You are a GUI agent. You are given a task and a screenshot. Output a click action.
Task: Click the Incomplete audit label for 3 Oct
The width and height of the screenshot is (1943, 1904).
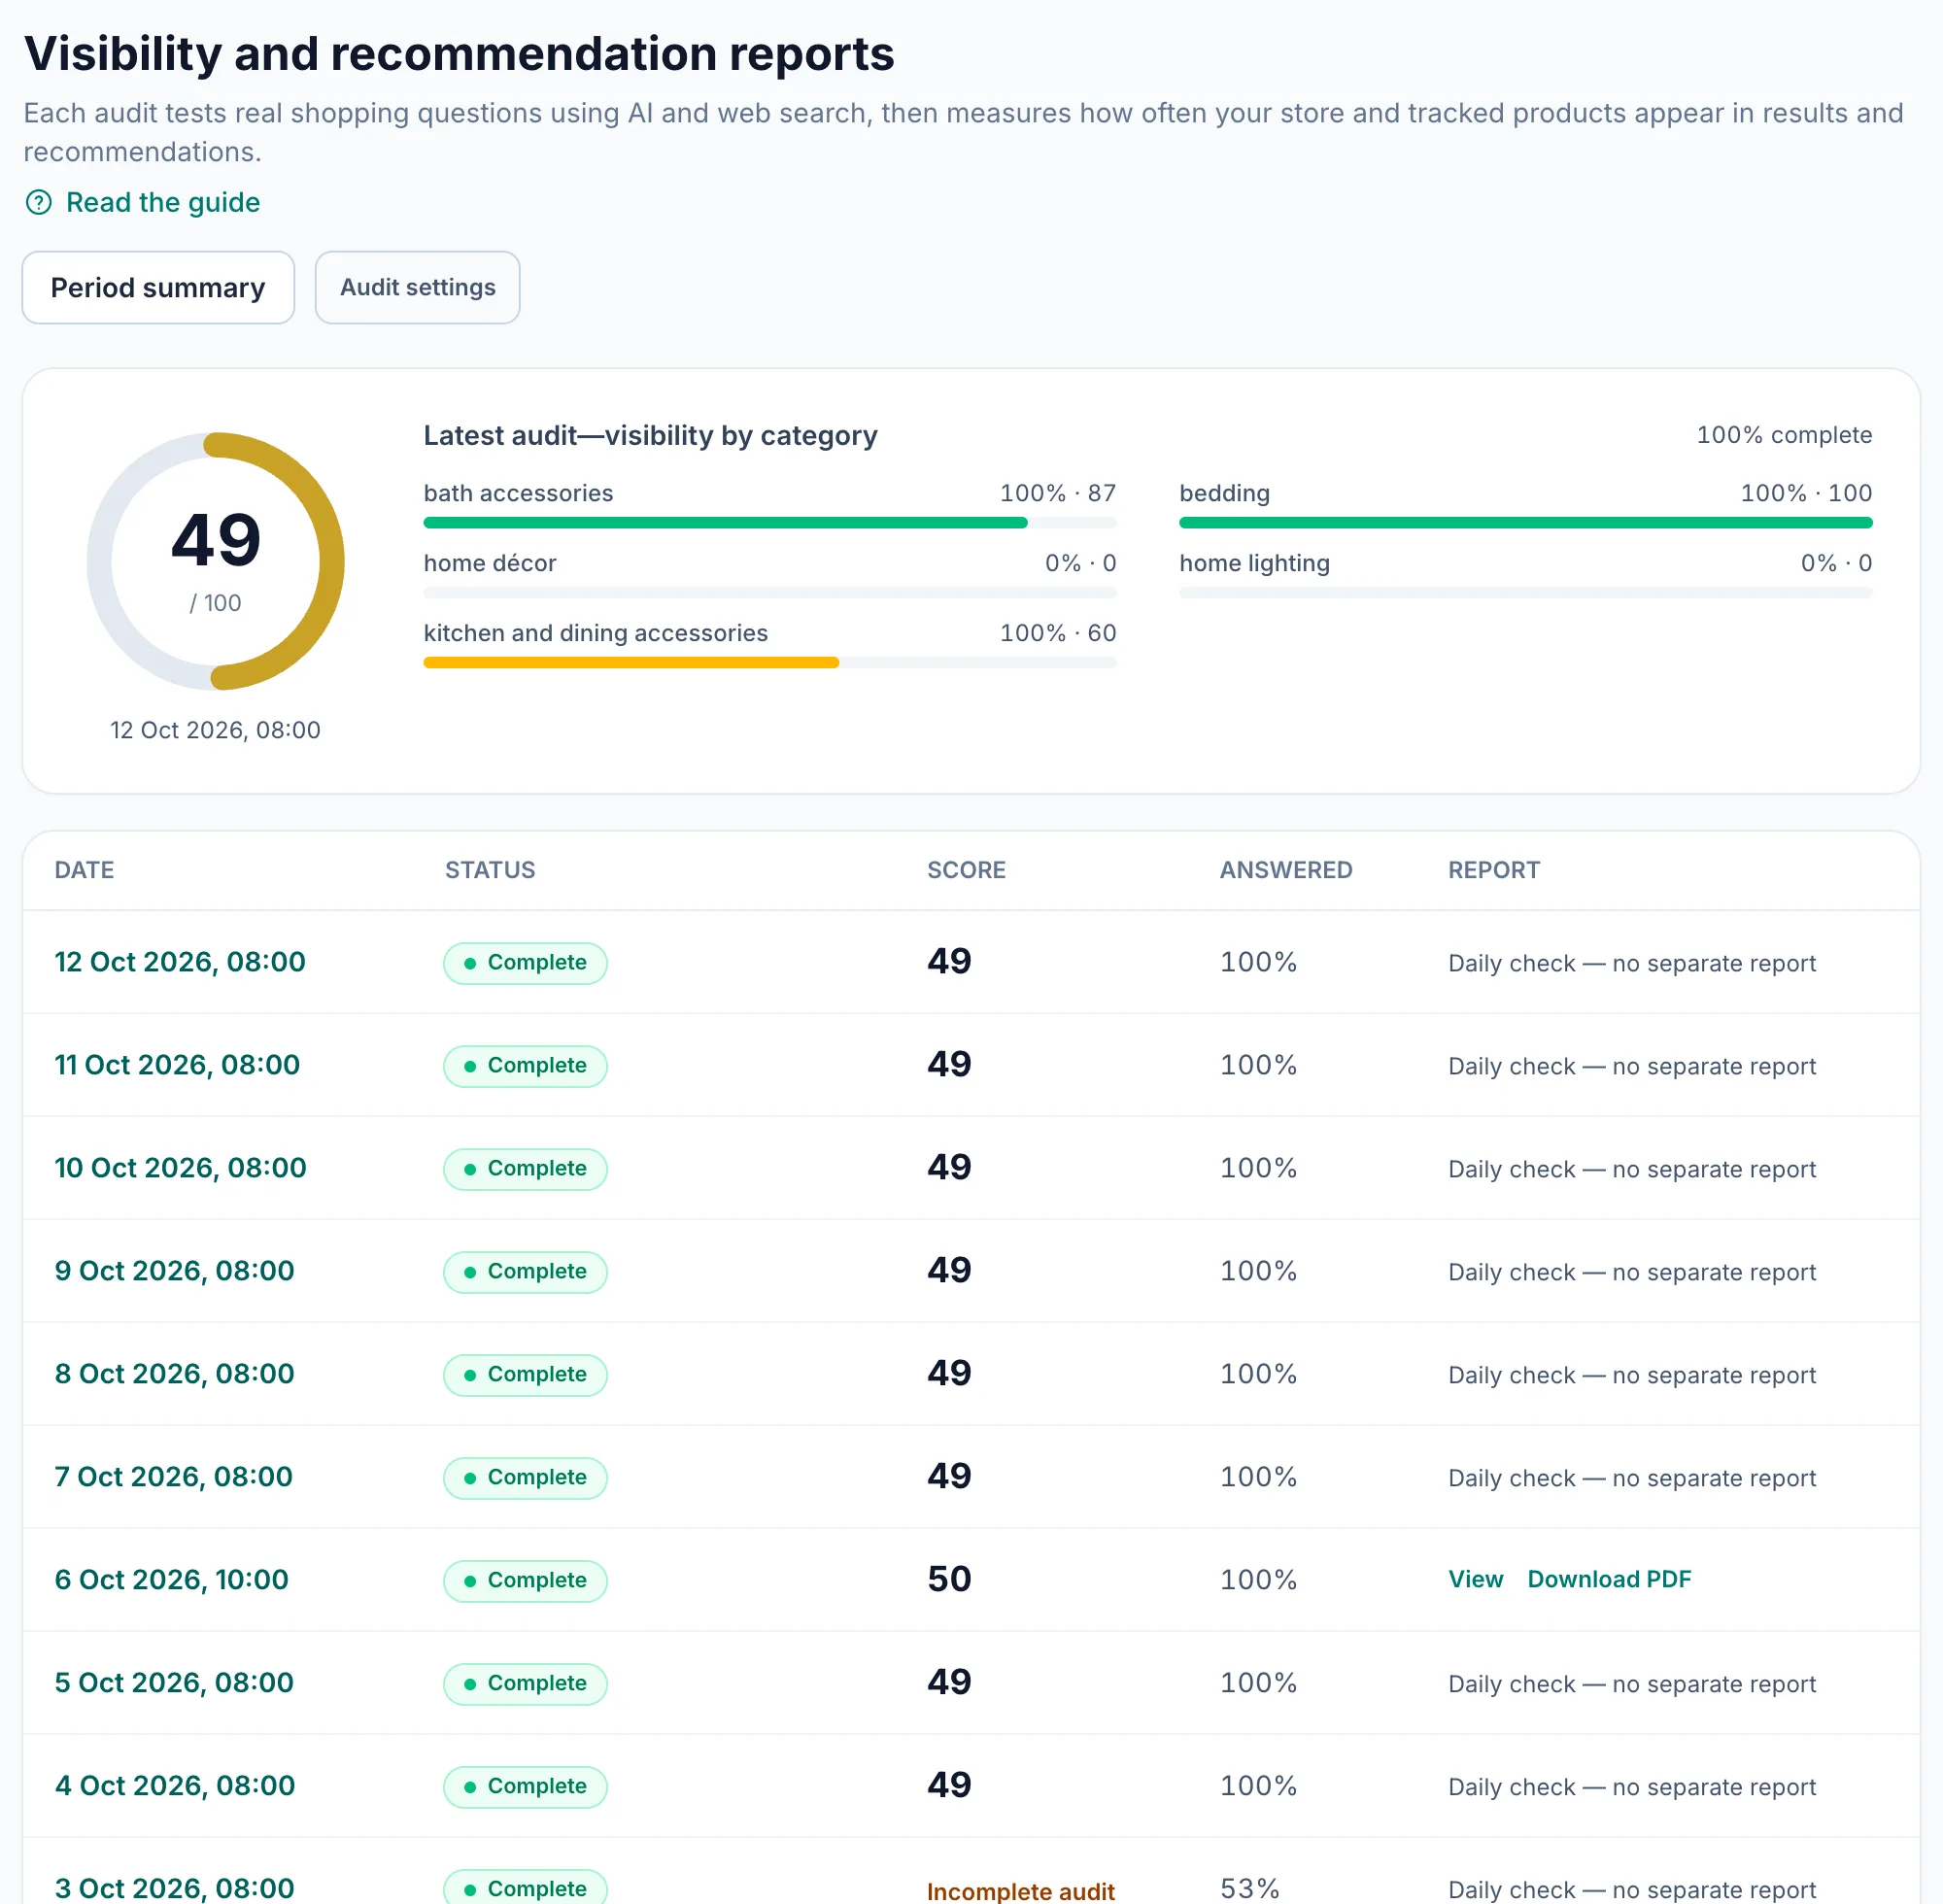[x=1020, y=1890]
